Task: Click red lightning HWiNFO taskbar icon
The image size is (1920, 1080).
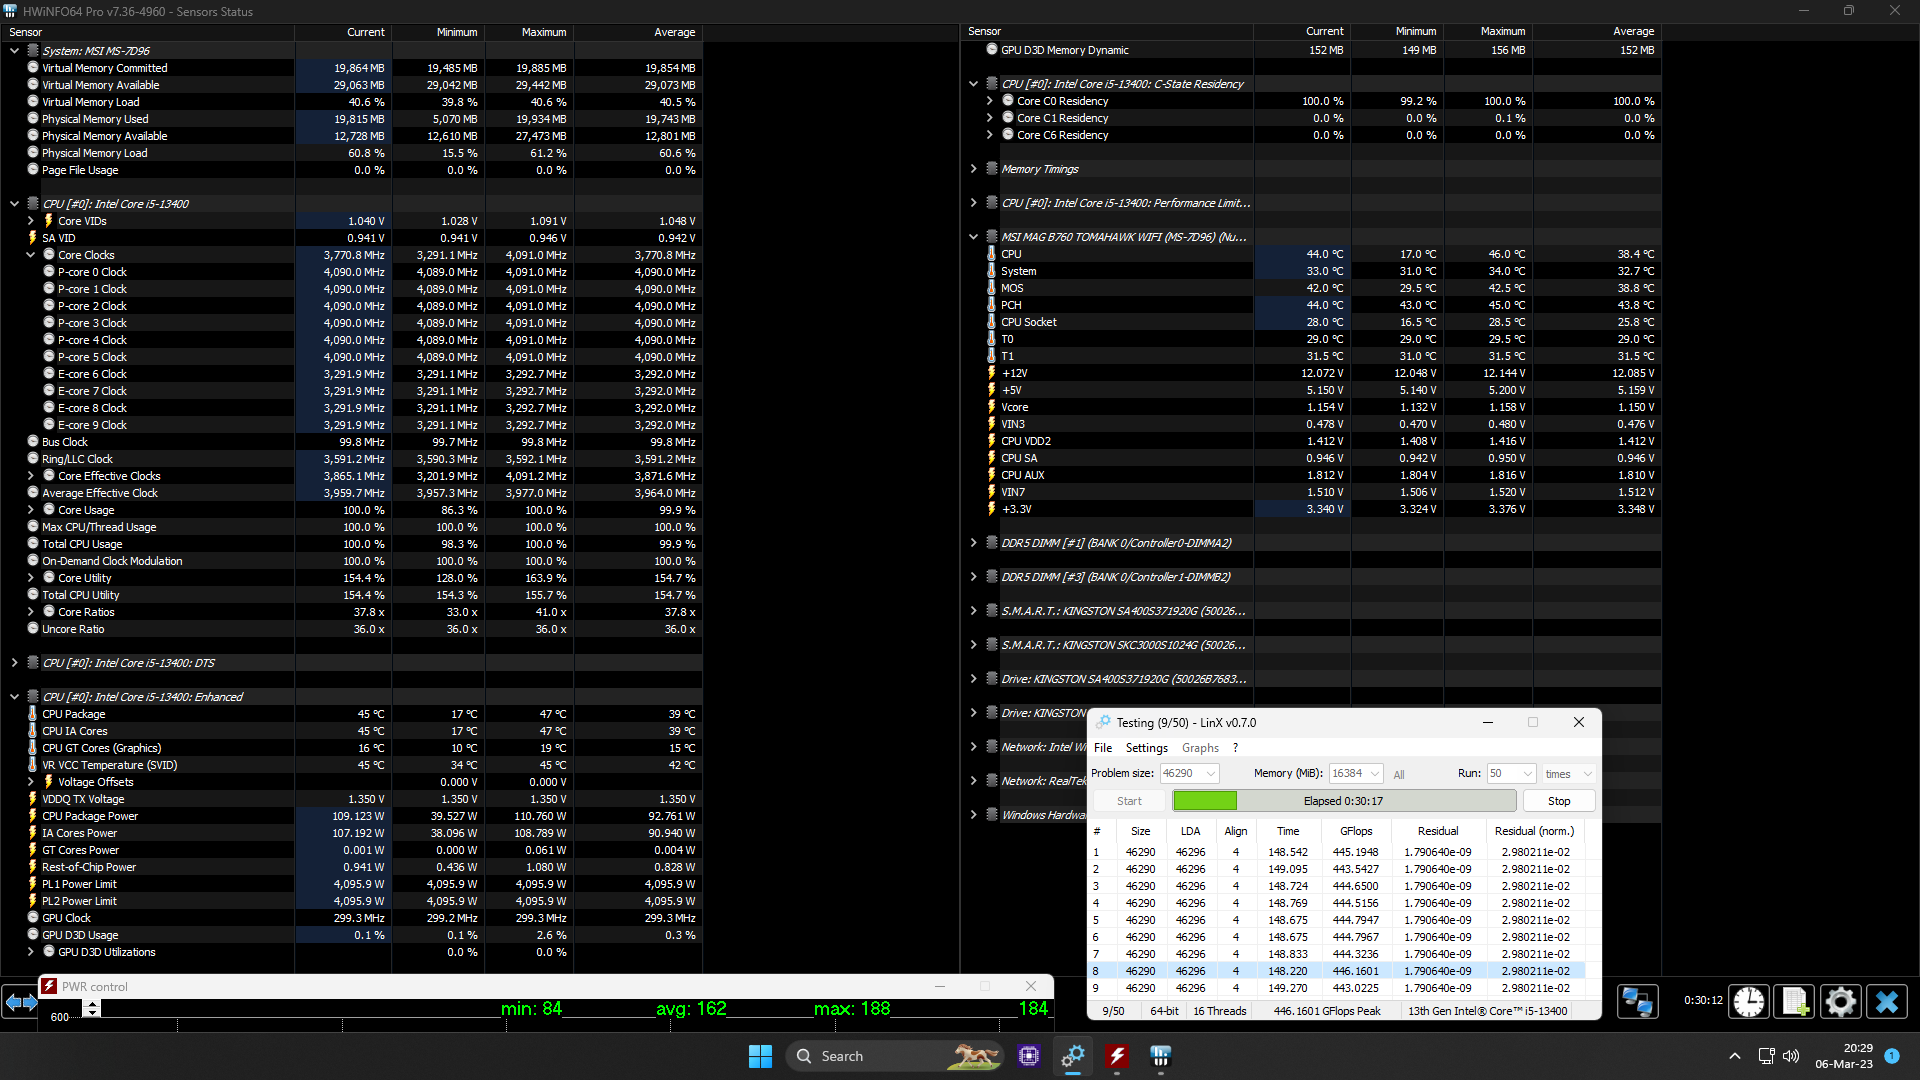Action: click(1117, 1056)
